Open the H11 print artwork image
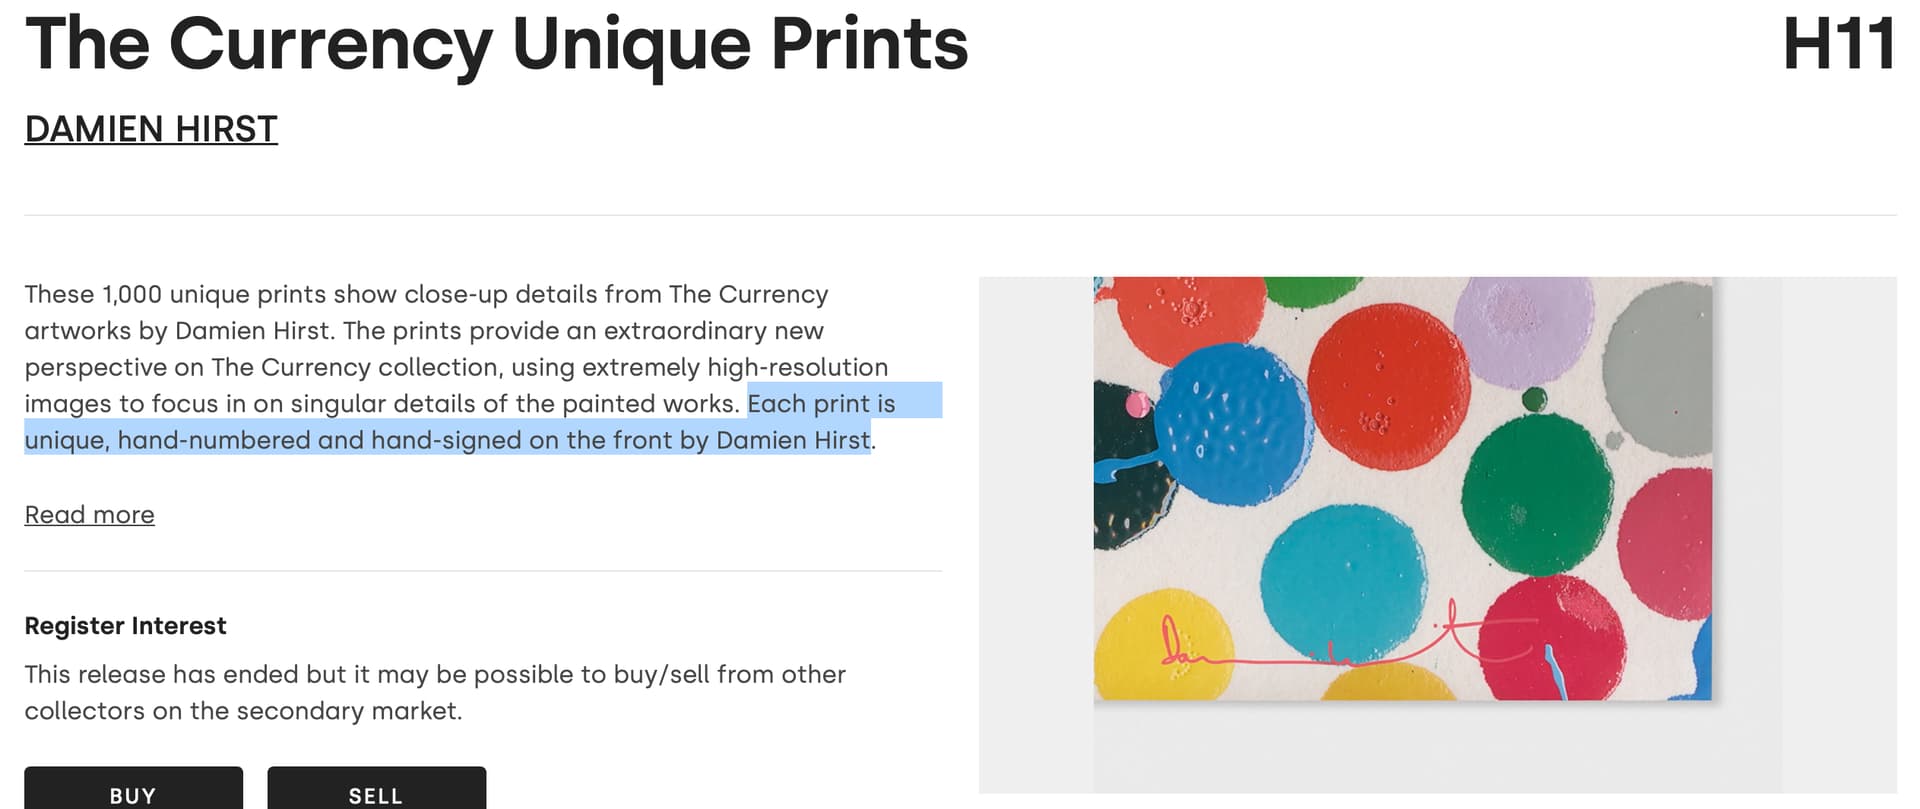This screenshot has width=1920, height=809. (1402, 488)
